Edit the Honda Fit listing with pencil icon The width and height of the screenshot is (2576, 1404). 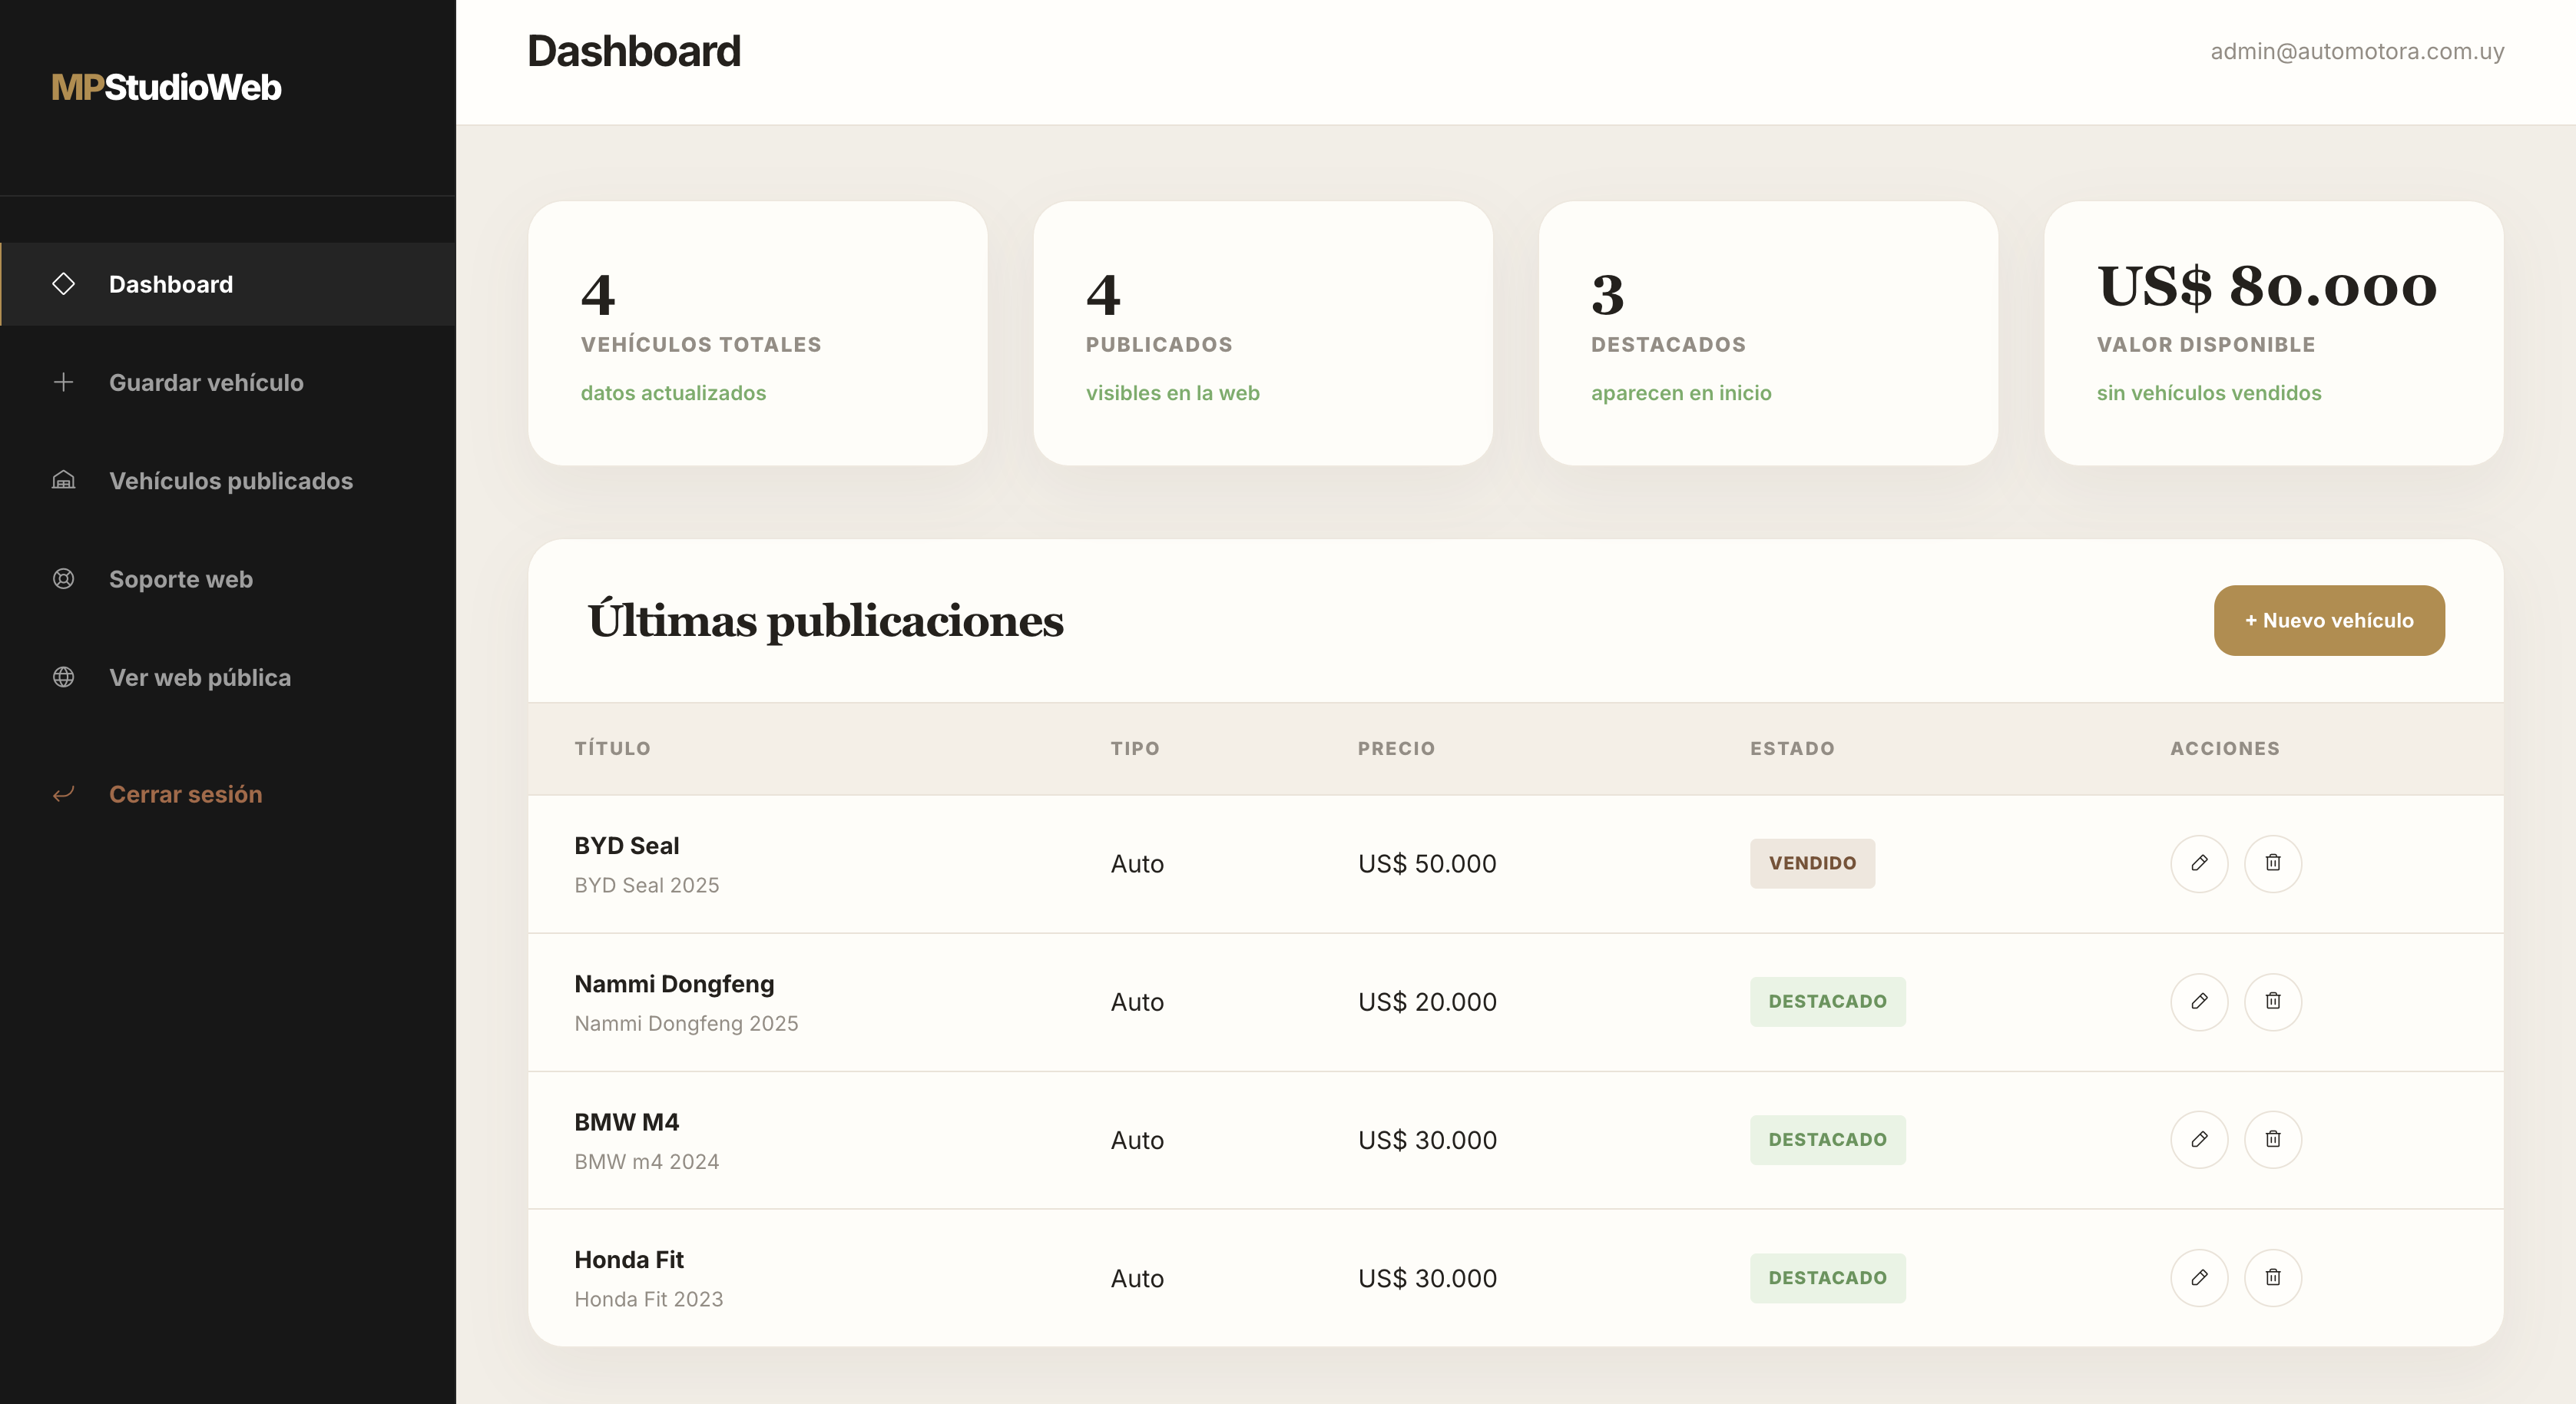tap(2199, 1277)
